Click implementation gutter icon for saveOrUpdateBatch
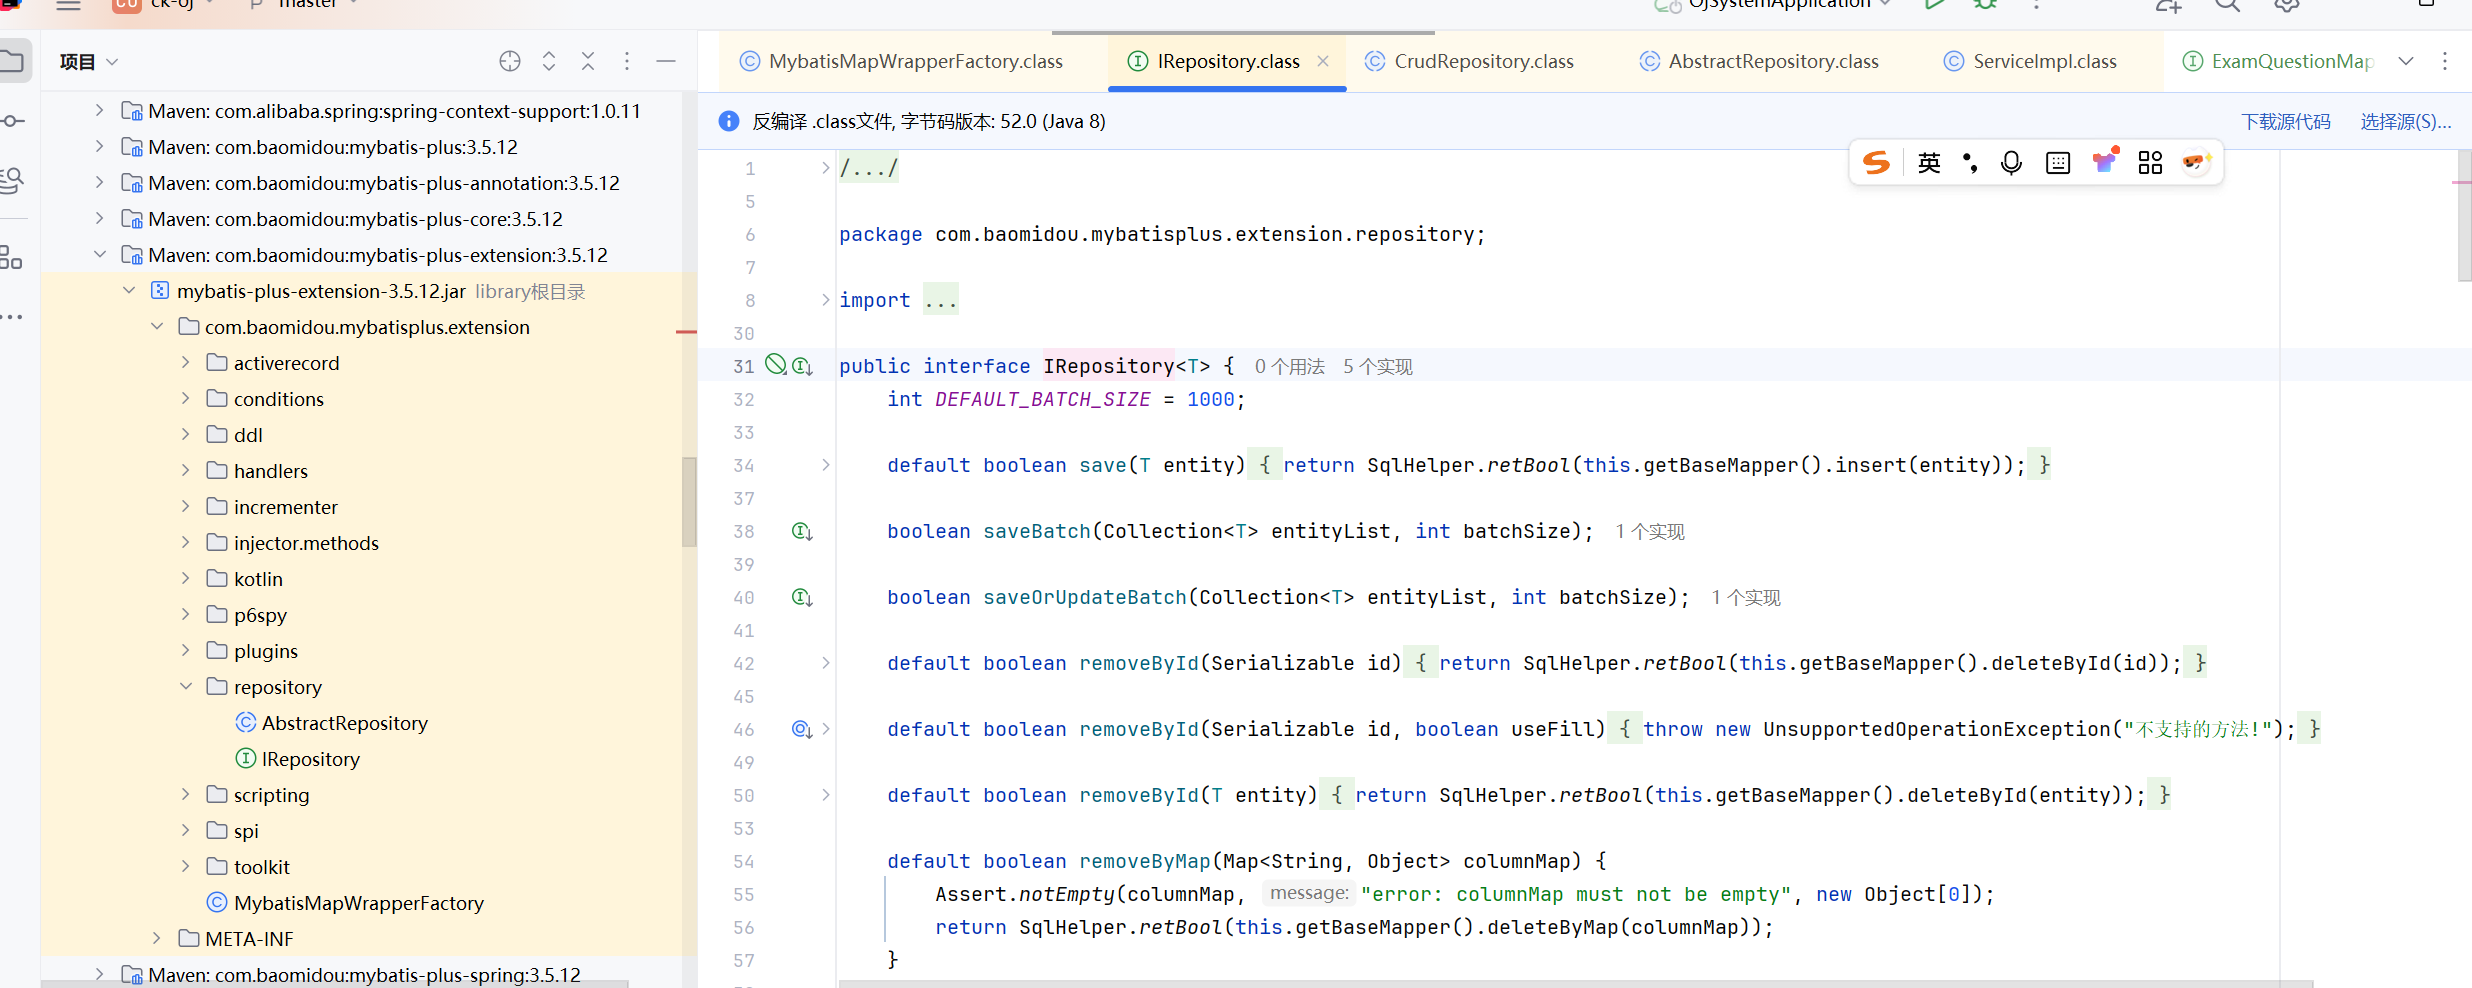The image size is (2472, 988). (802, 597)
